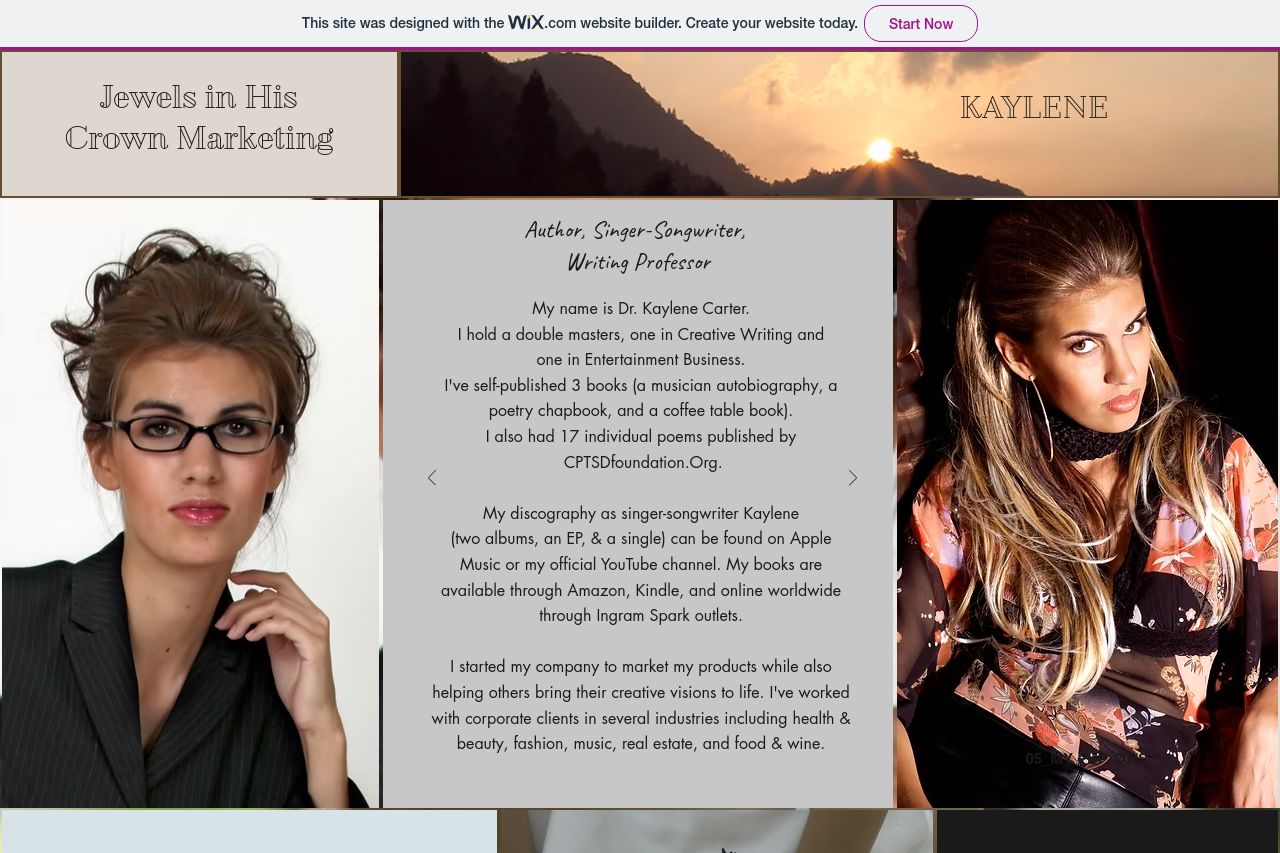Click the Author, Singer-Songwriter, Writing Professor heading
The width and height of the screenshot is (1280, 853).
(637, 246)
